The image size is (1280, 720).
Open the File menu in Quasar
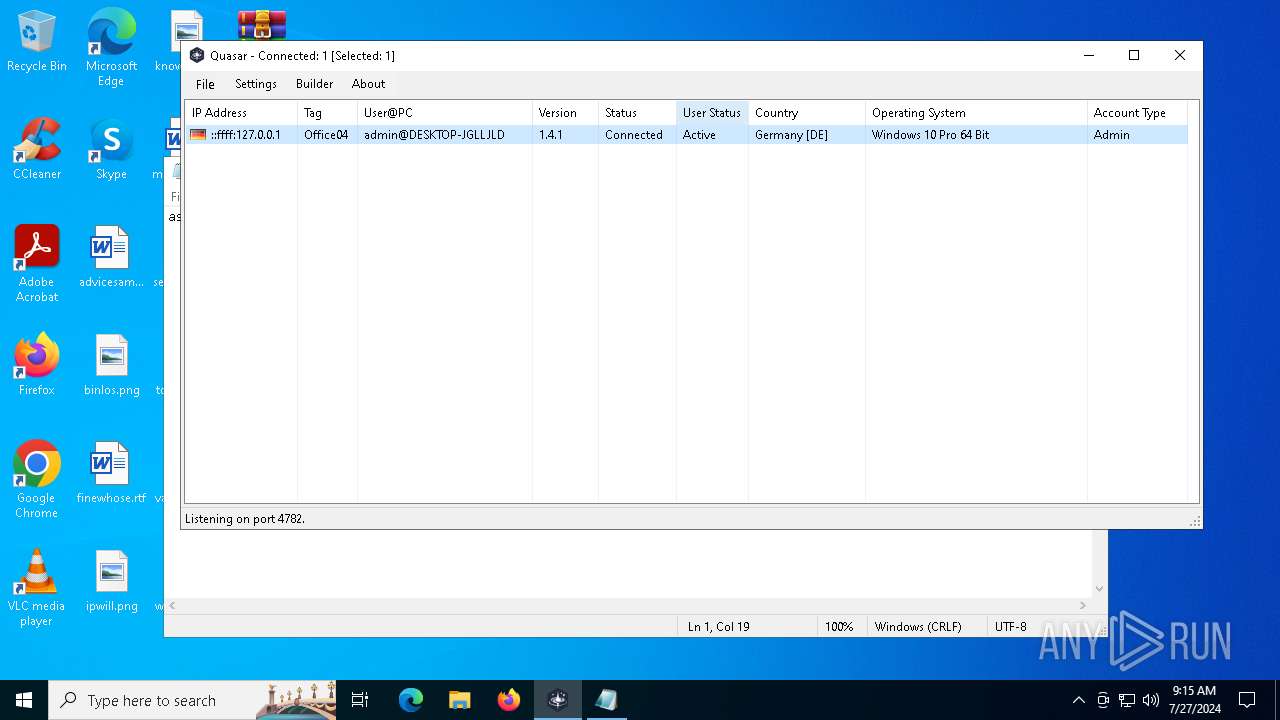[x=205, y=84]
